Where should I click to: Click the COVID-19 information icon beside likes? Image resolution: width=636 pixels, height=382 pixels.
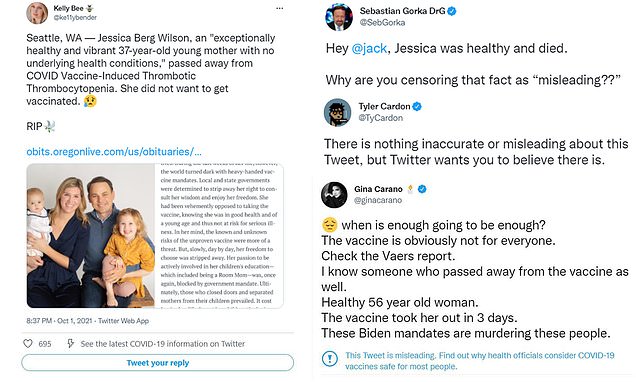(x=71, y=343)
